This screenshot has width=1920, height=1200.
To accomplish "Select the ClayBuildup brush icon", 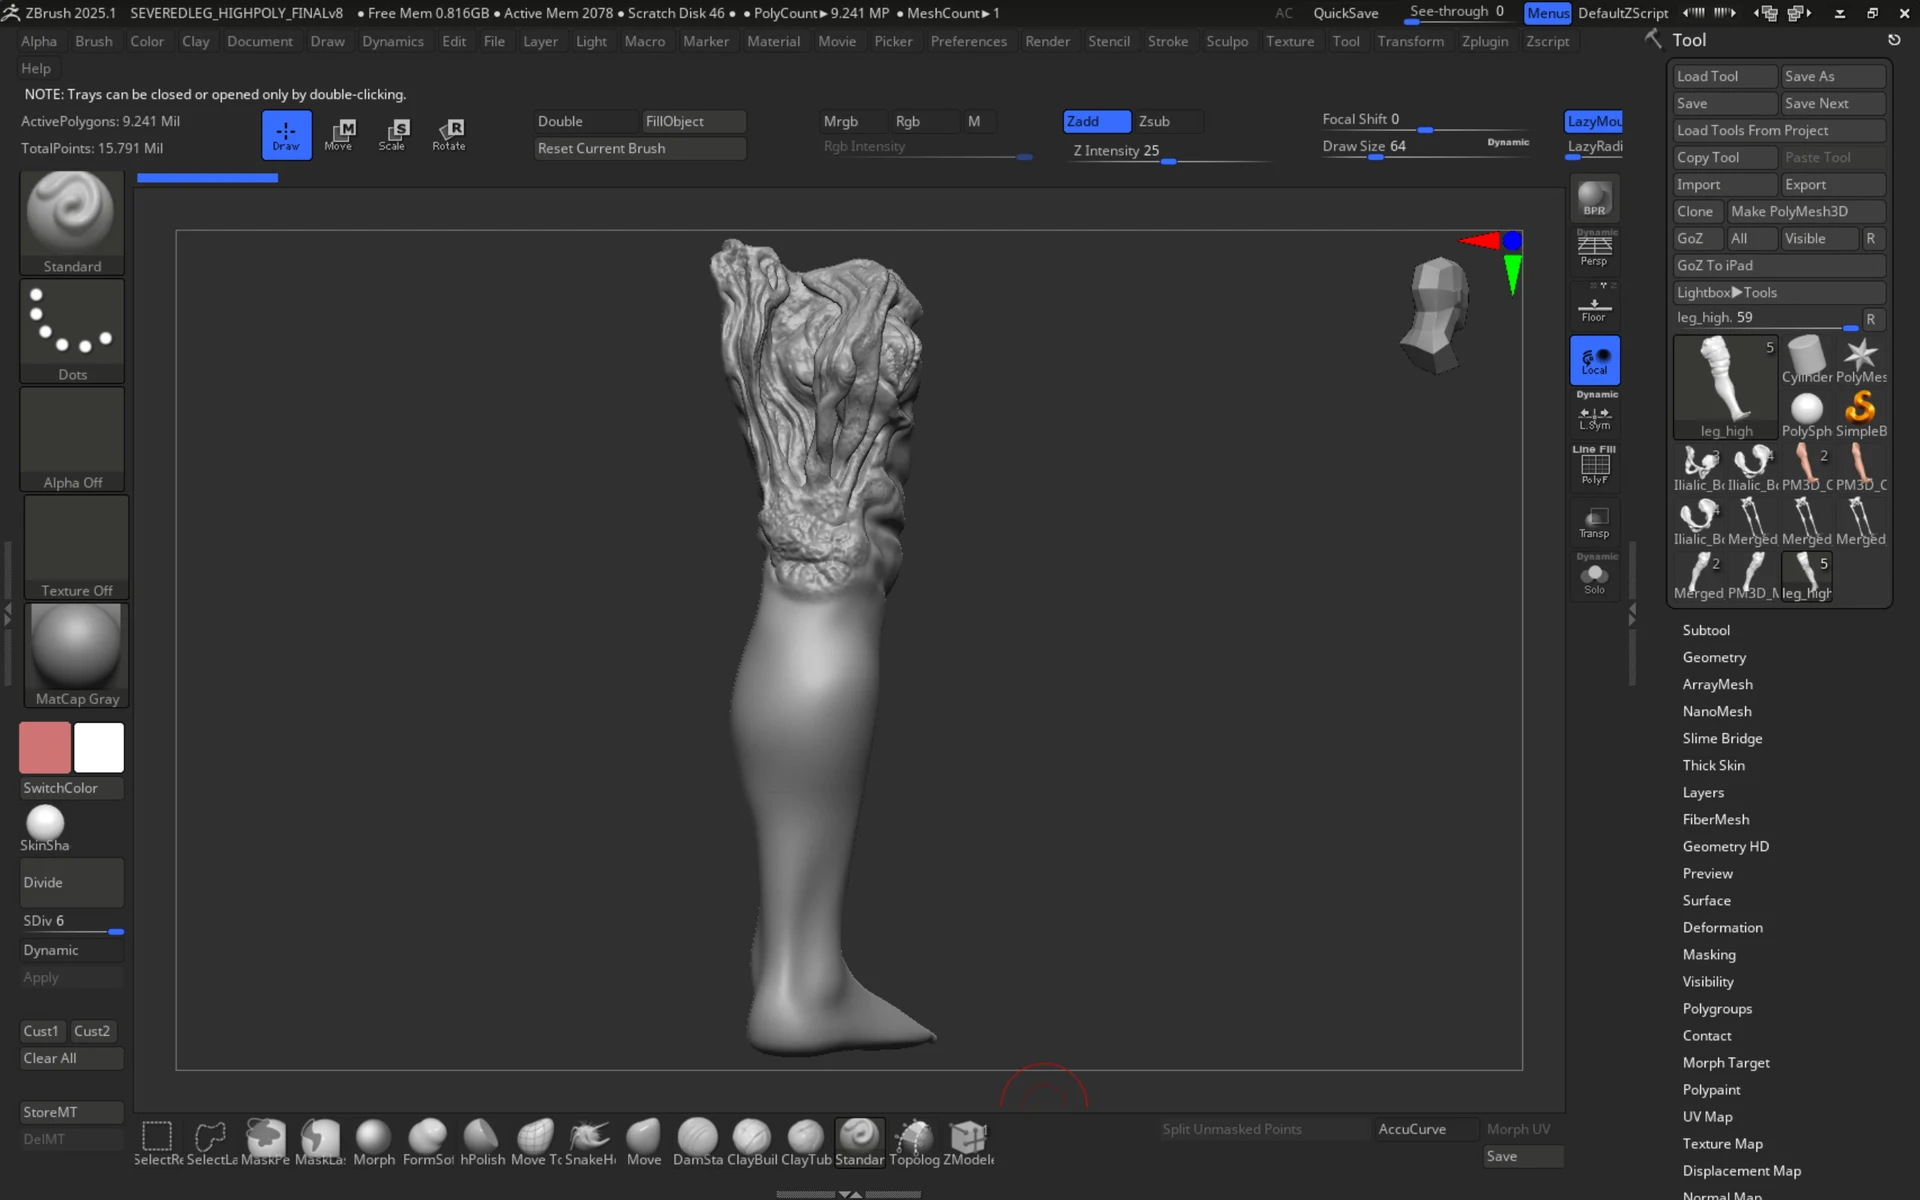I will coord(752,1142).
